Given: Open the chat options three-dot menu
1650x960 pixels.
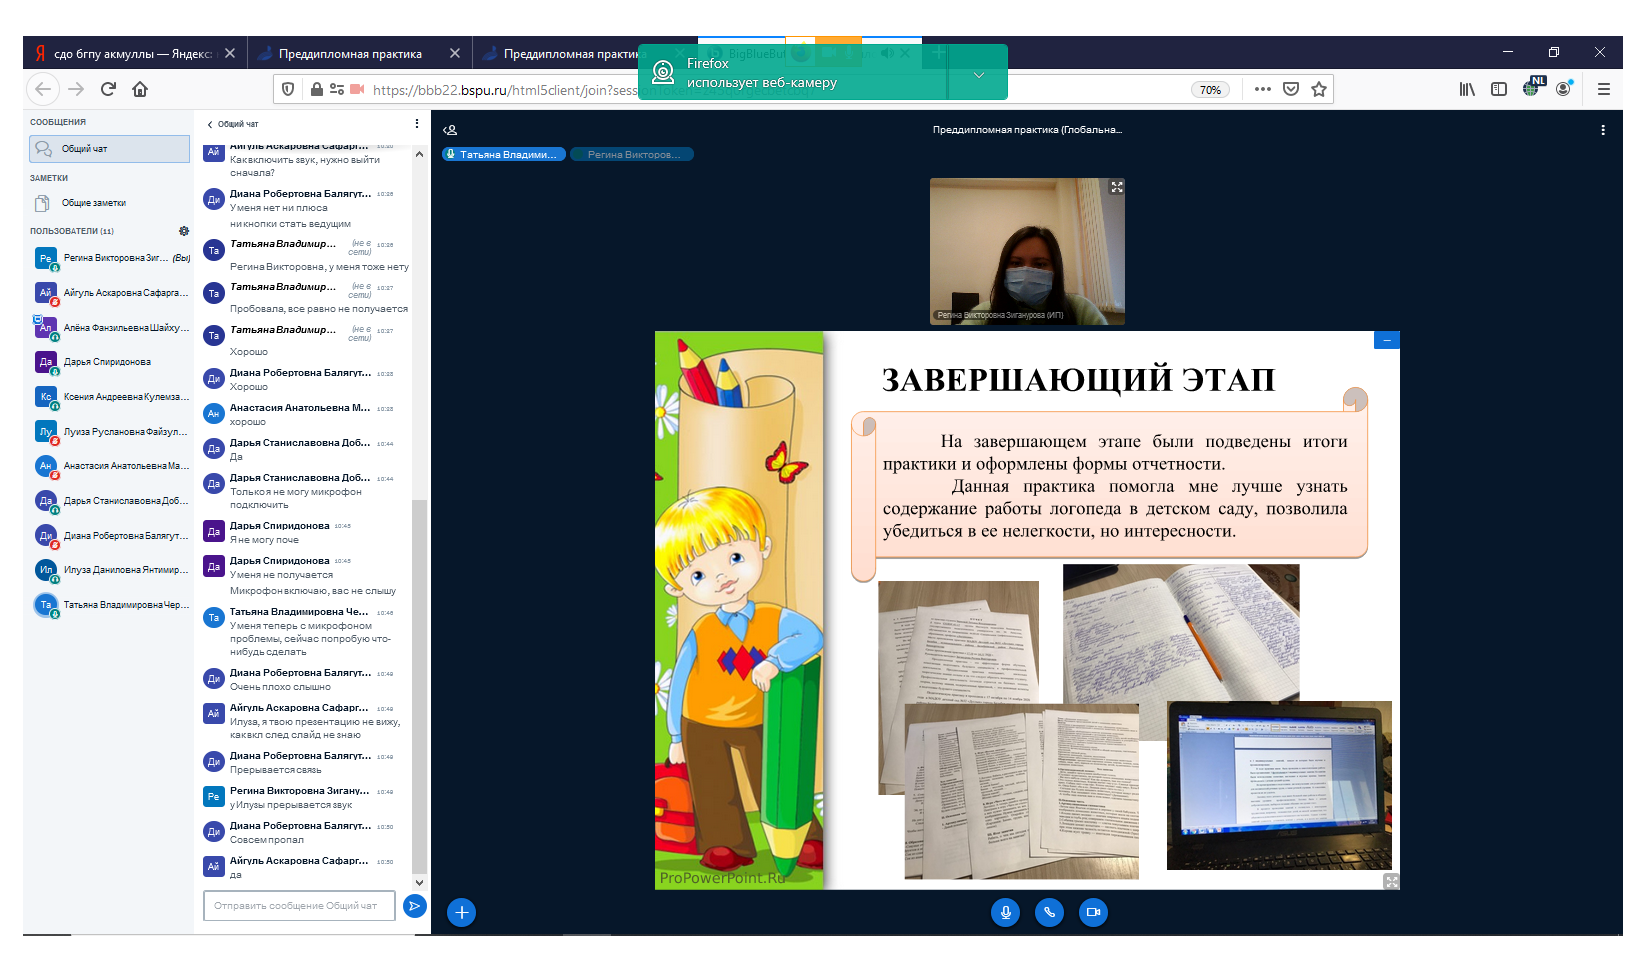Looking at the screenshot, I should [417, 124].
